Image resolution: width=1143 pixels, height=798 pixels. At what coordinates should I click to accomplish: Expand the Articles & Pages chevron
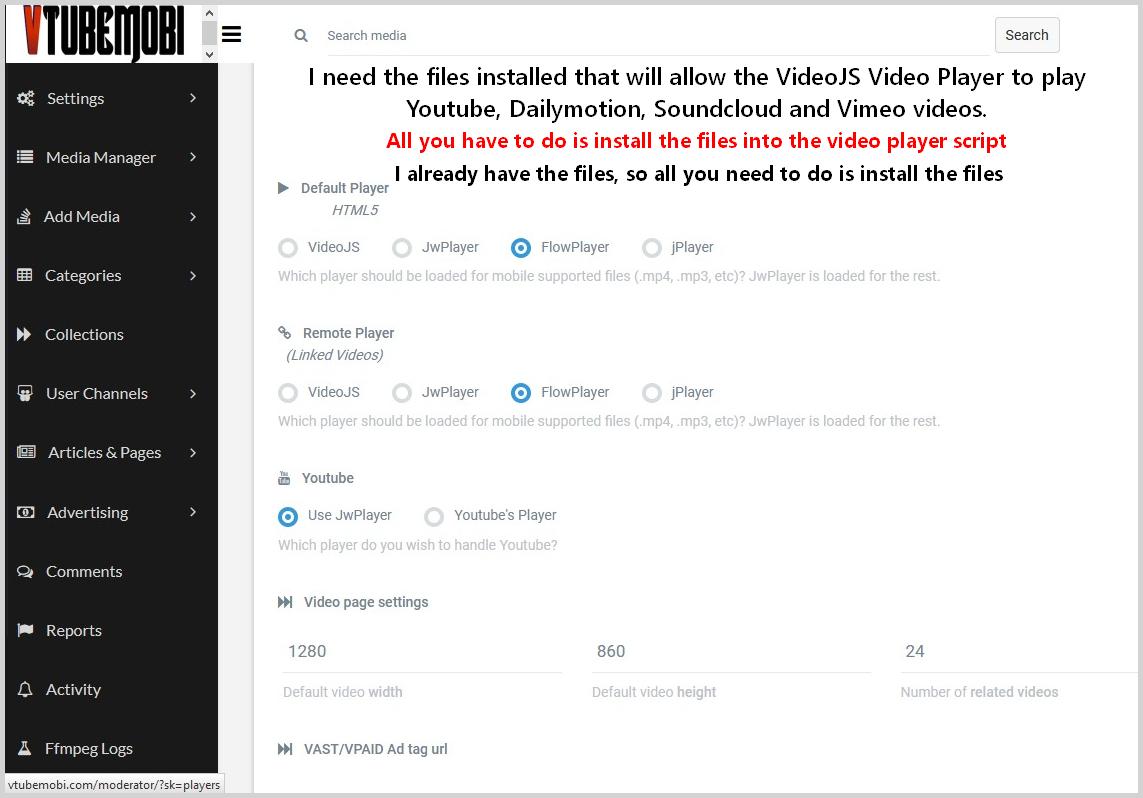pyautogui.click(x=193, y=453)
